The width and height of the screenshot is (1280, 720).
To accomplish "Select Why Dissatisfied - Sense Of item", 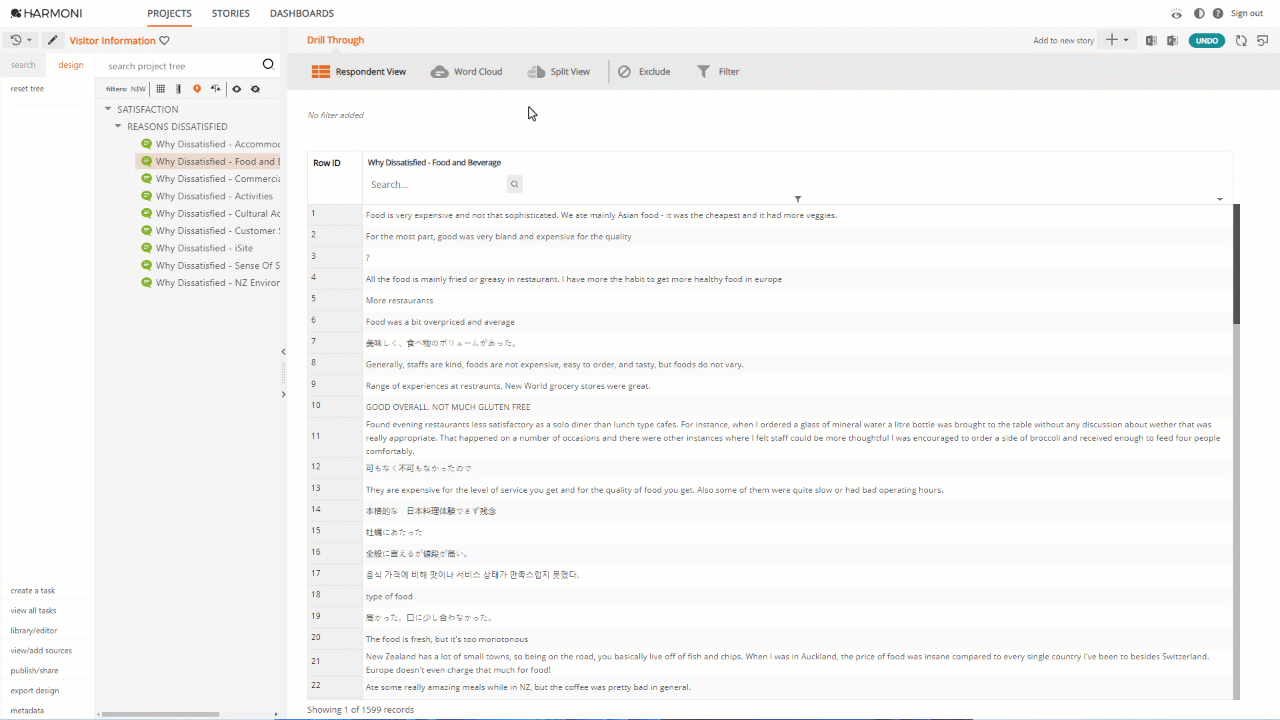I will tap(210, 266).
